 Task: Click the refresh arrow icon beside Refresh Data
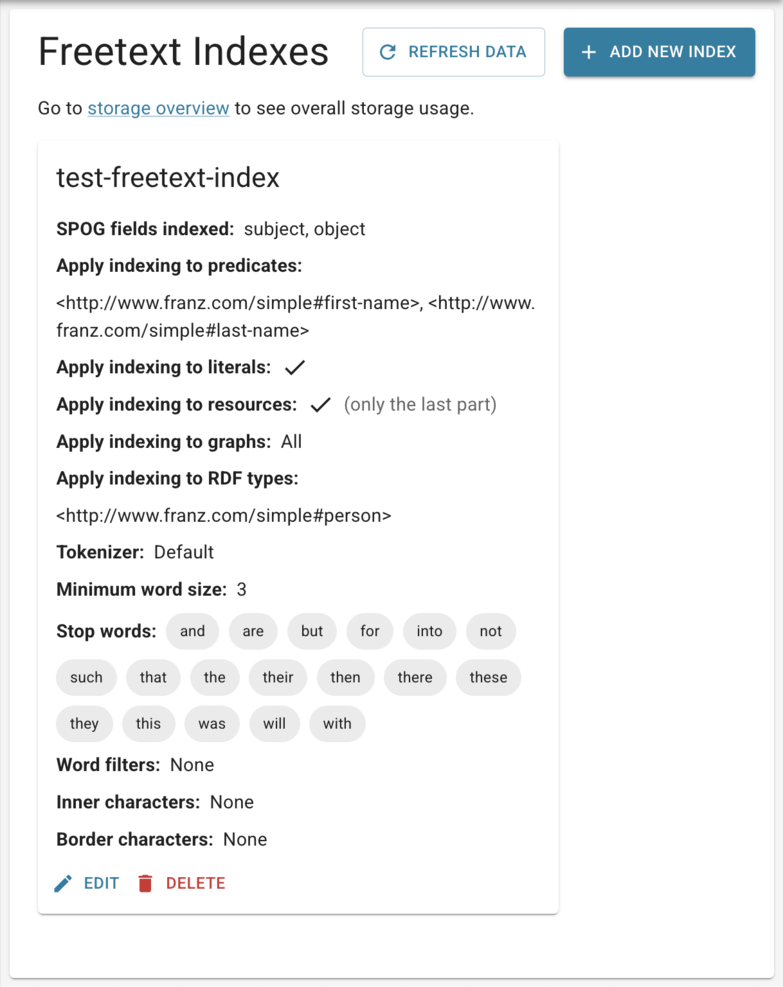pyautogui.click(x=388, y=52)
